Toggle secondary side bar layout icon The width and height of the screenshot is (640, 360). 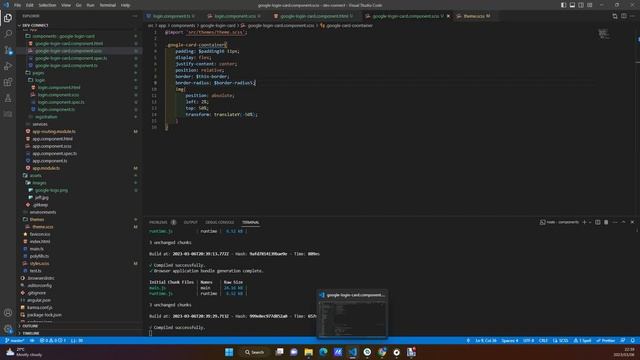click(x=581, y=5)
